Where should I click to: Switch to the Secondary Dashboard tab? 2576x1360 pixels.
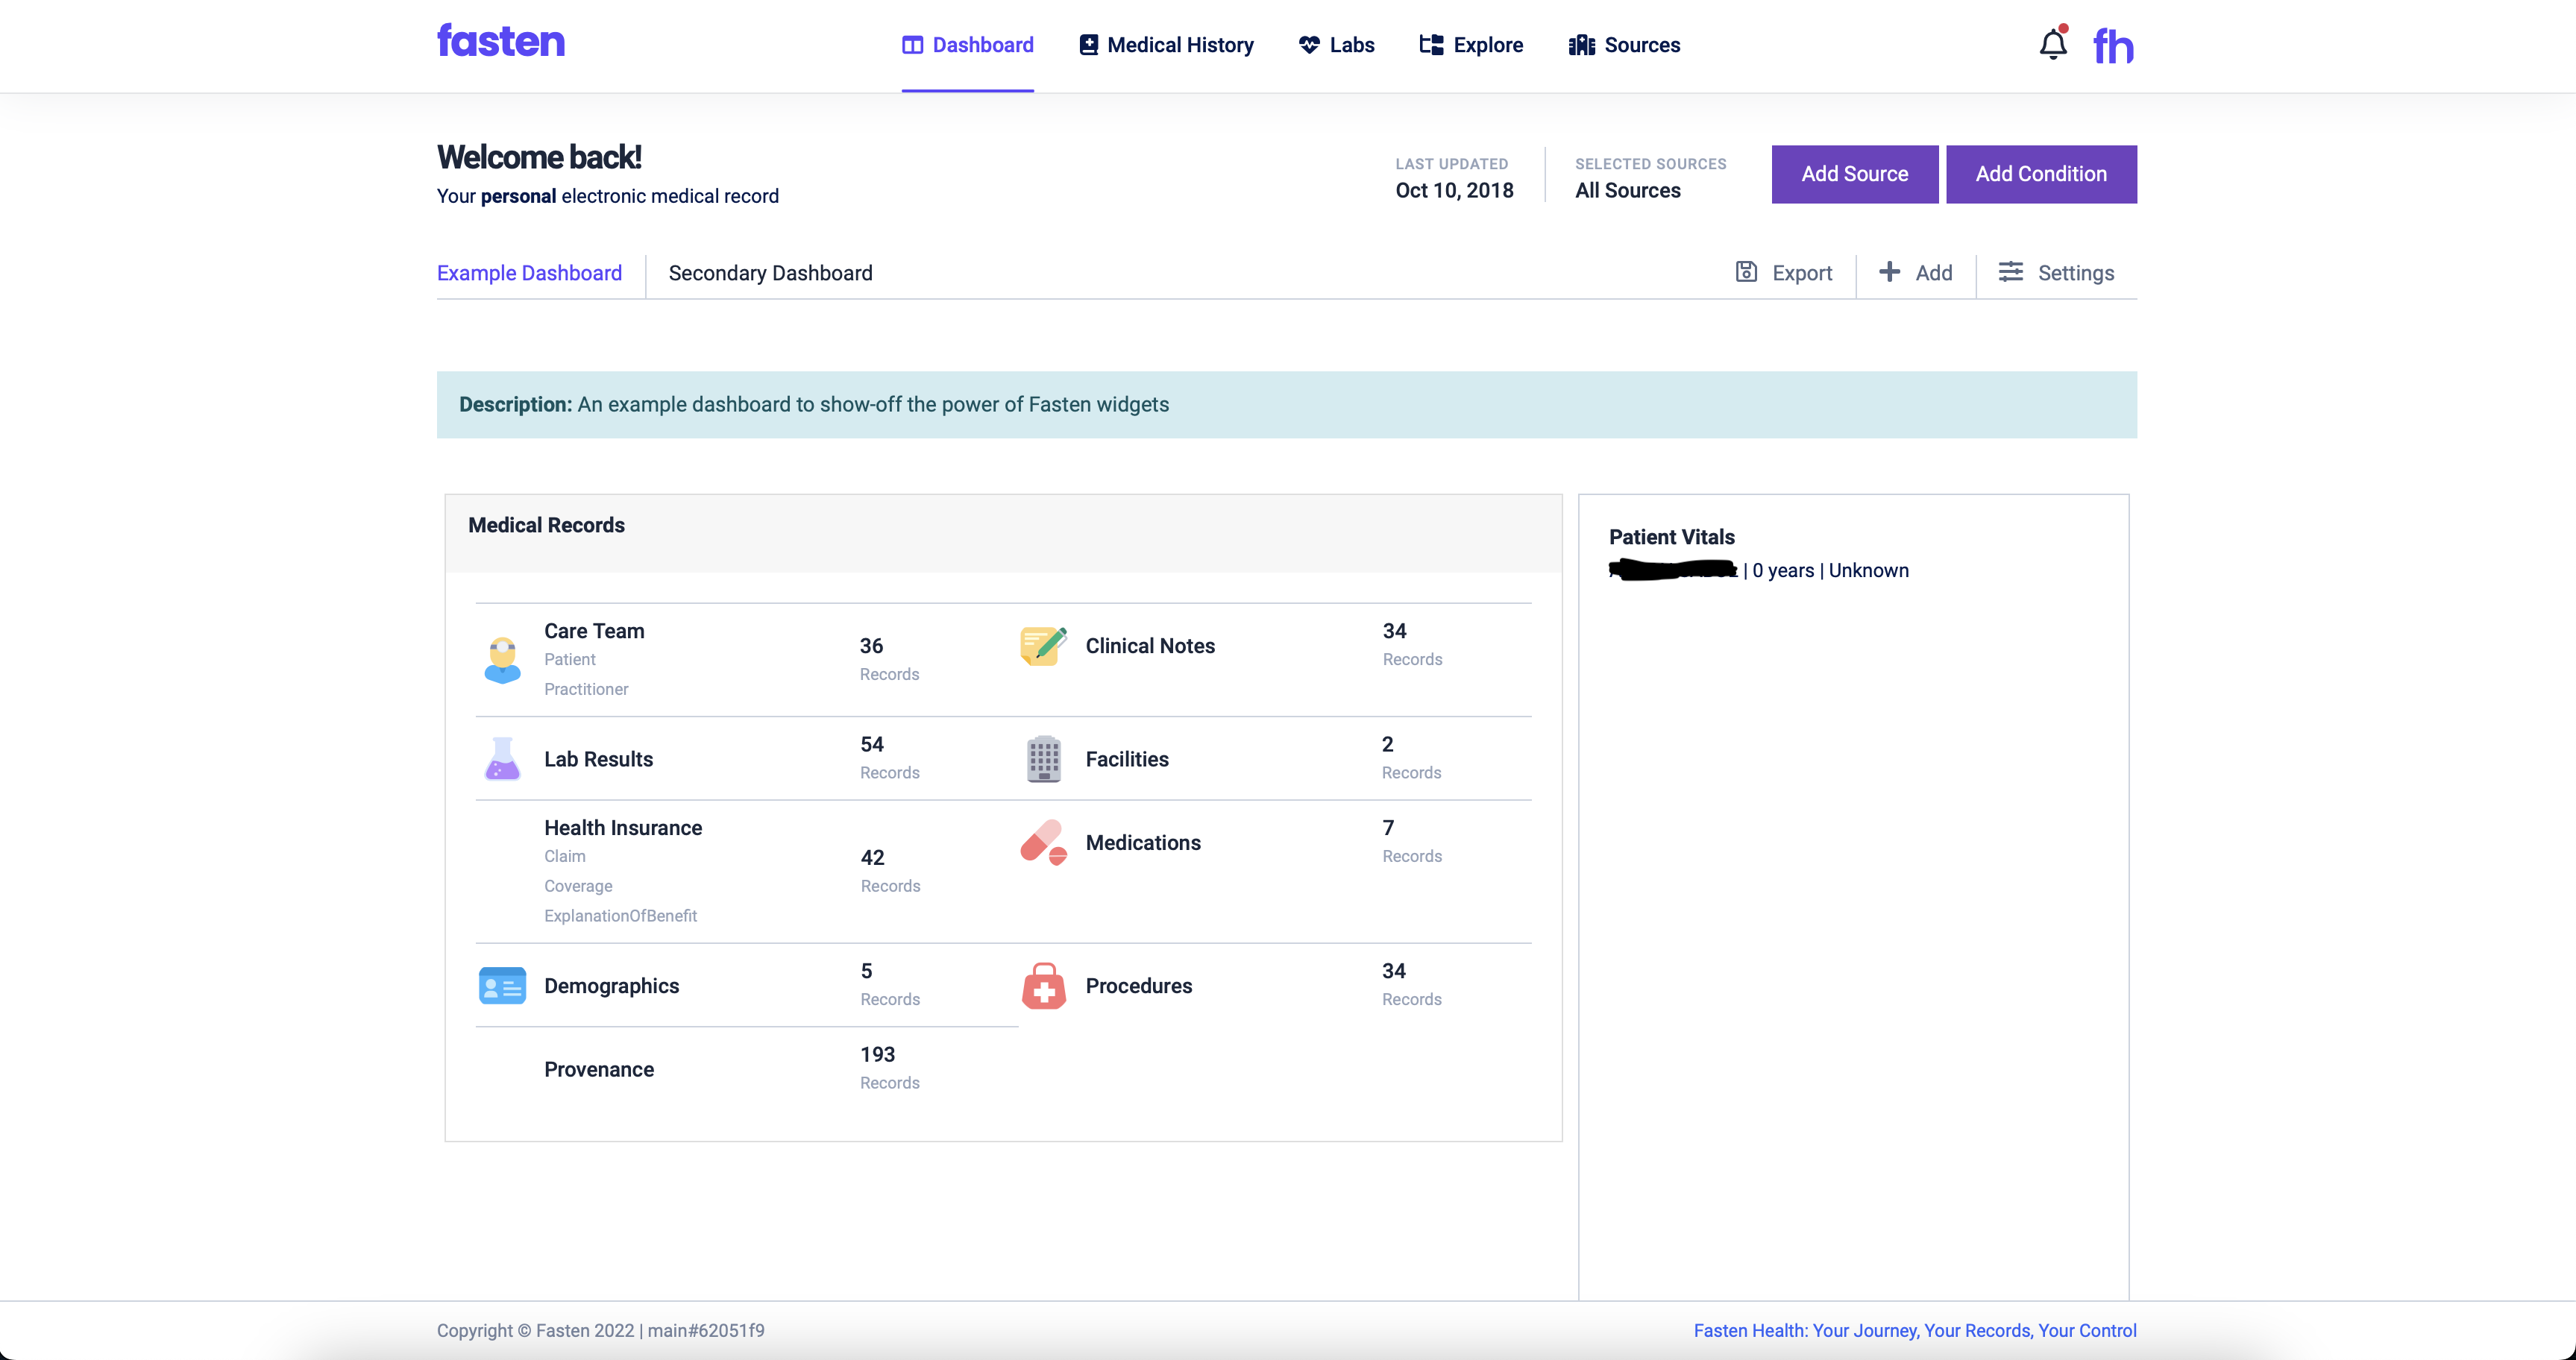[x=770, y=273]
